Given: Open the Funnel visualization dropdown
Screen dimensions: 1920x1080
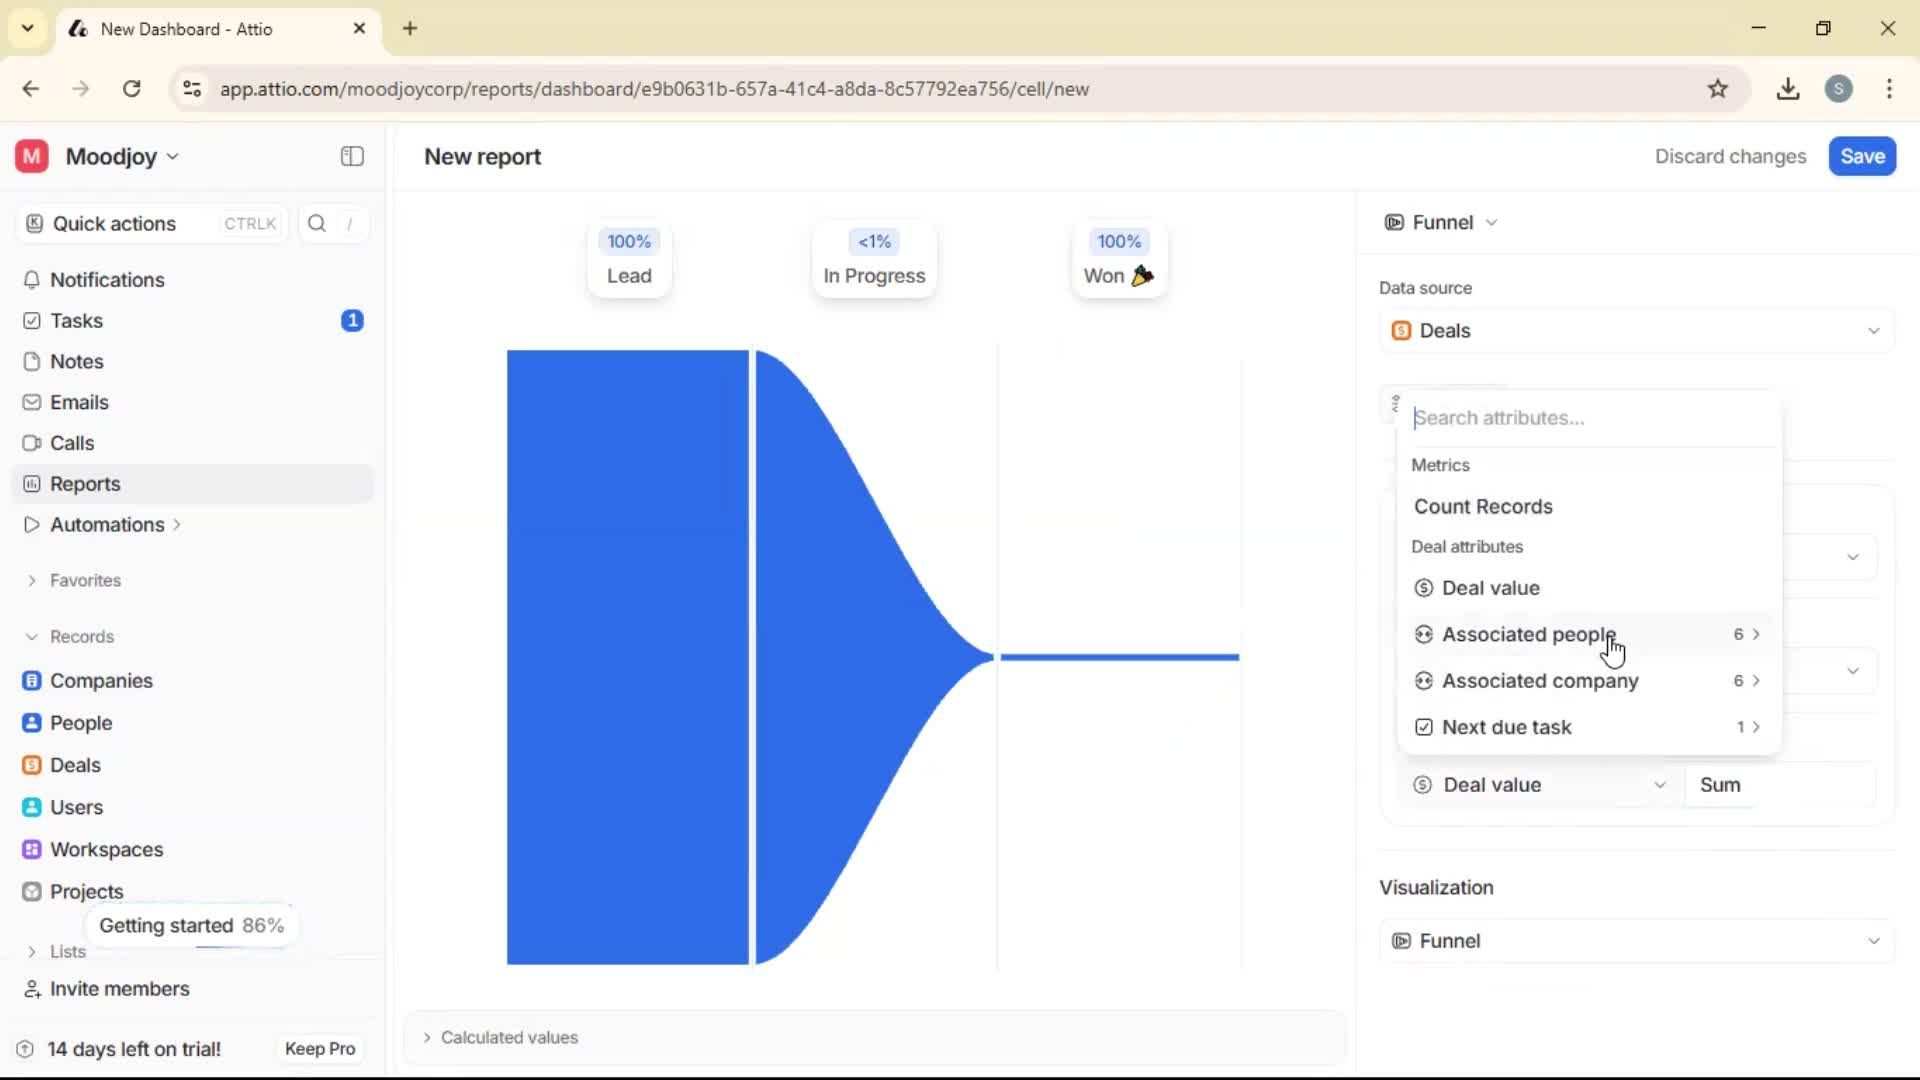Looking at the screenshot, I should coord(1875,940).
